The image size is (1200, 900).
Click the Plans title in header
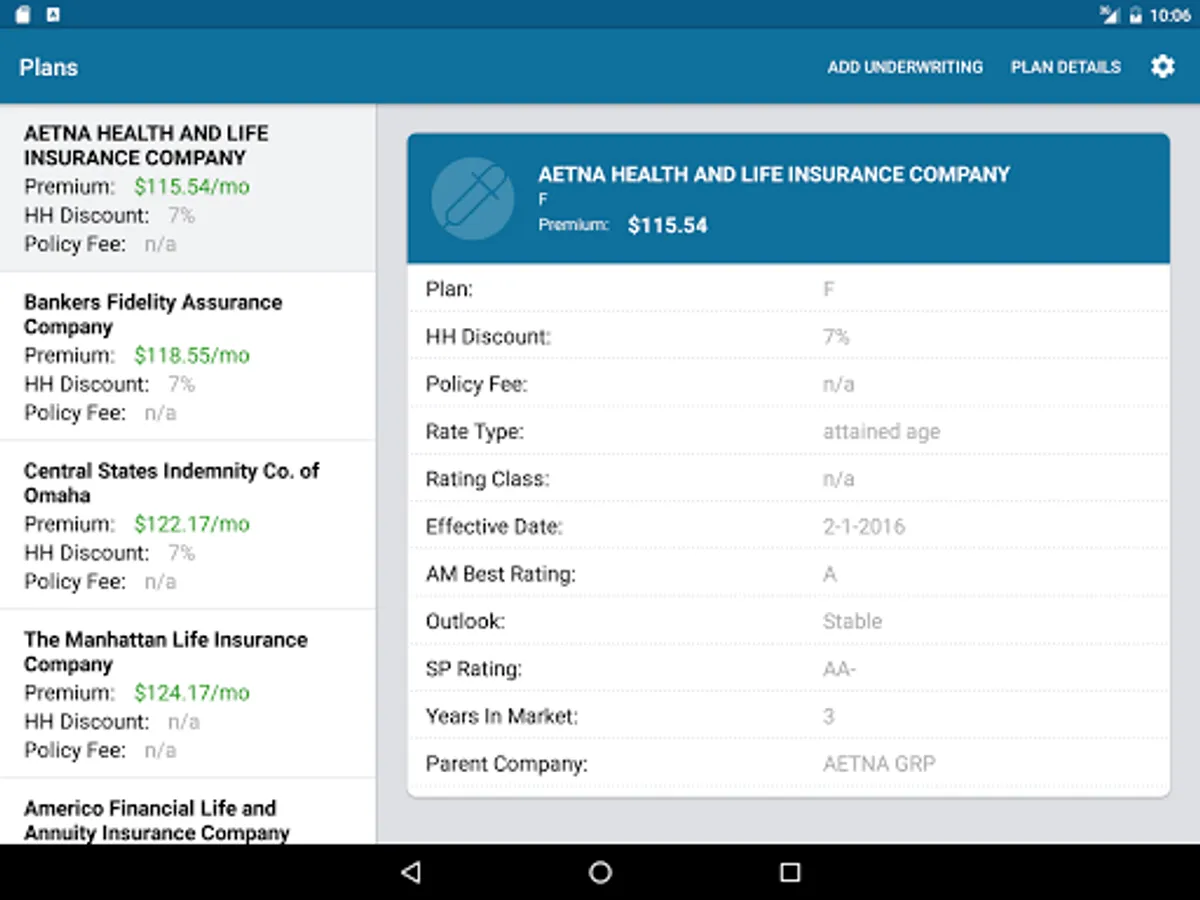(x=48, y=67)
